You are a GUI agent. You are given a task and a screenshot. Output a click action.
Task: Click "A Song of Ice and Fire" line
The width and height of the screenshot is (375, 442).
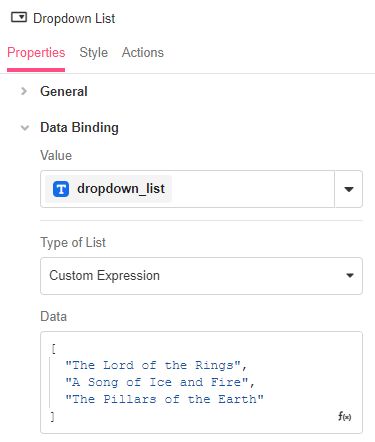[160, 382]
